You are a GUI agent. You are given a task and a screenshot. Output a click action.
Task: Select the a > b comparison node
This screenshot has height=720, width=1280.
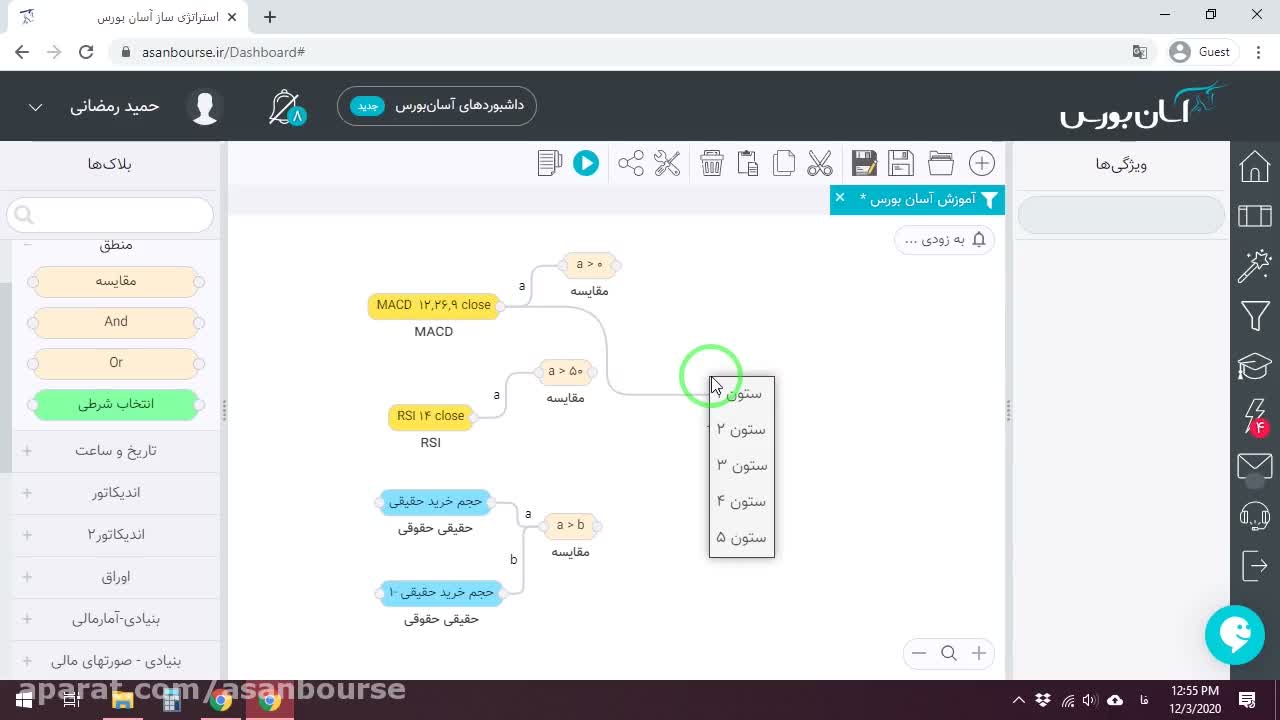[571, 525]
